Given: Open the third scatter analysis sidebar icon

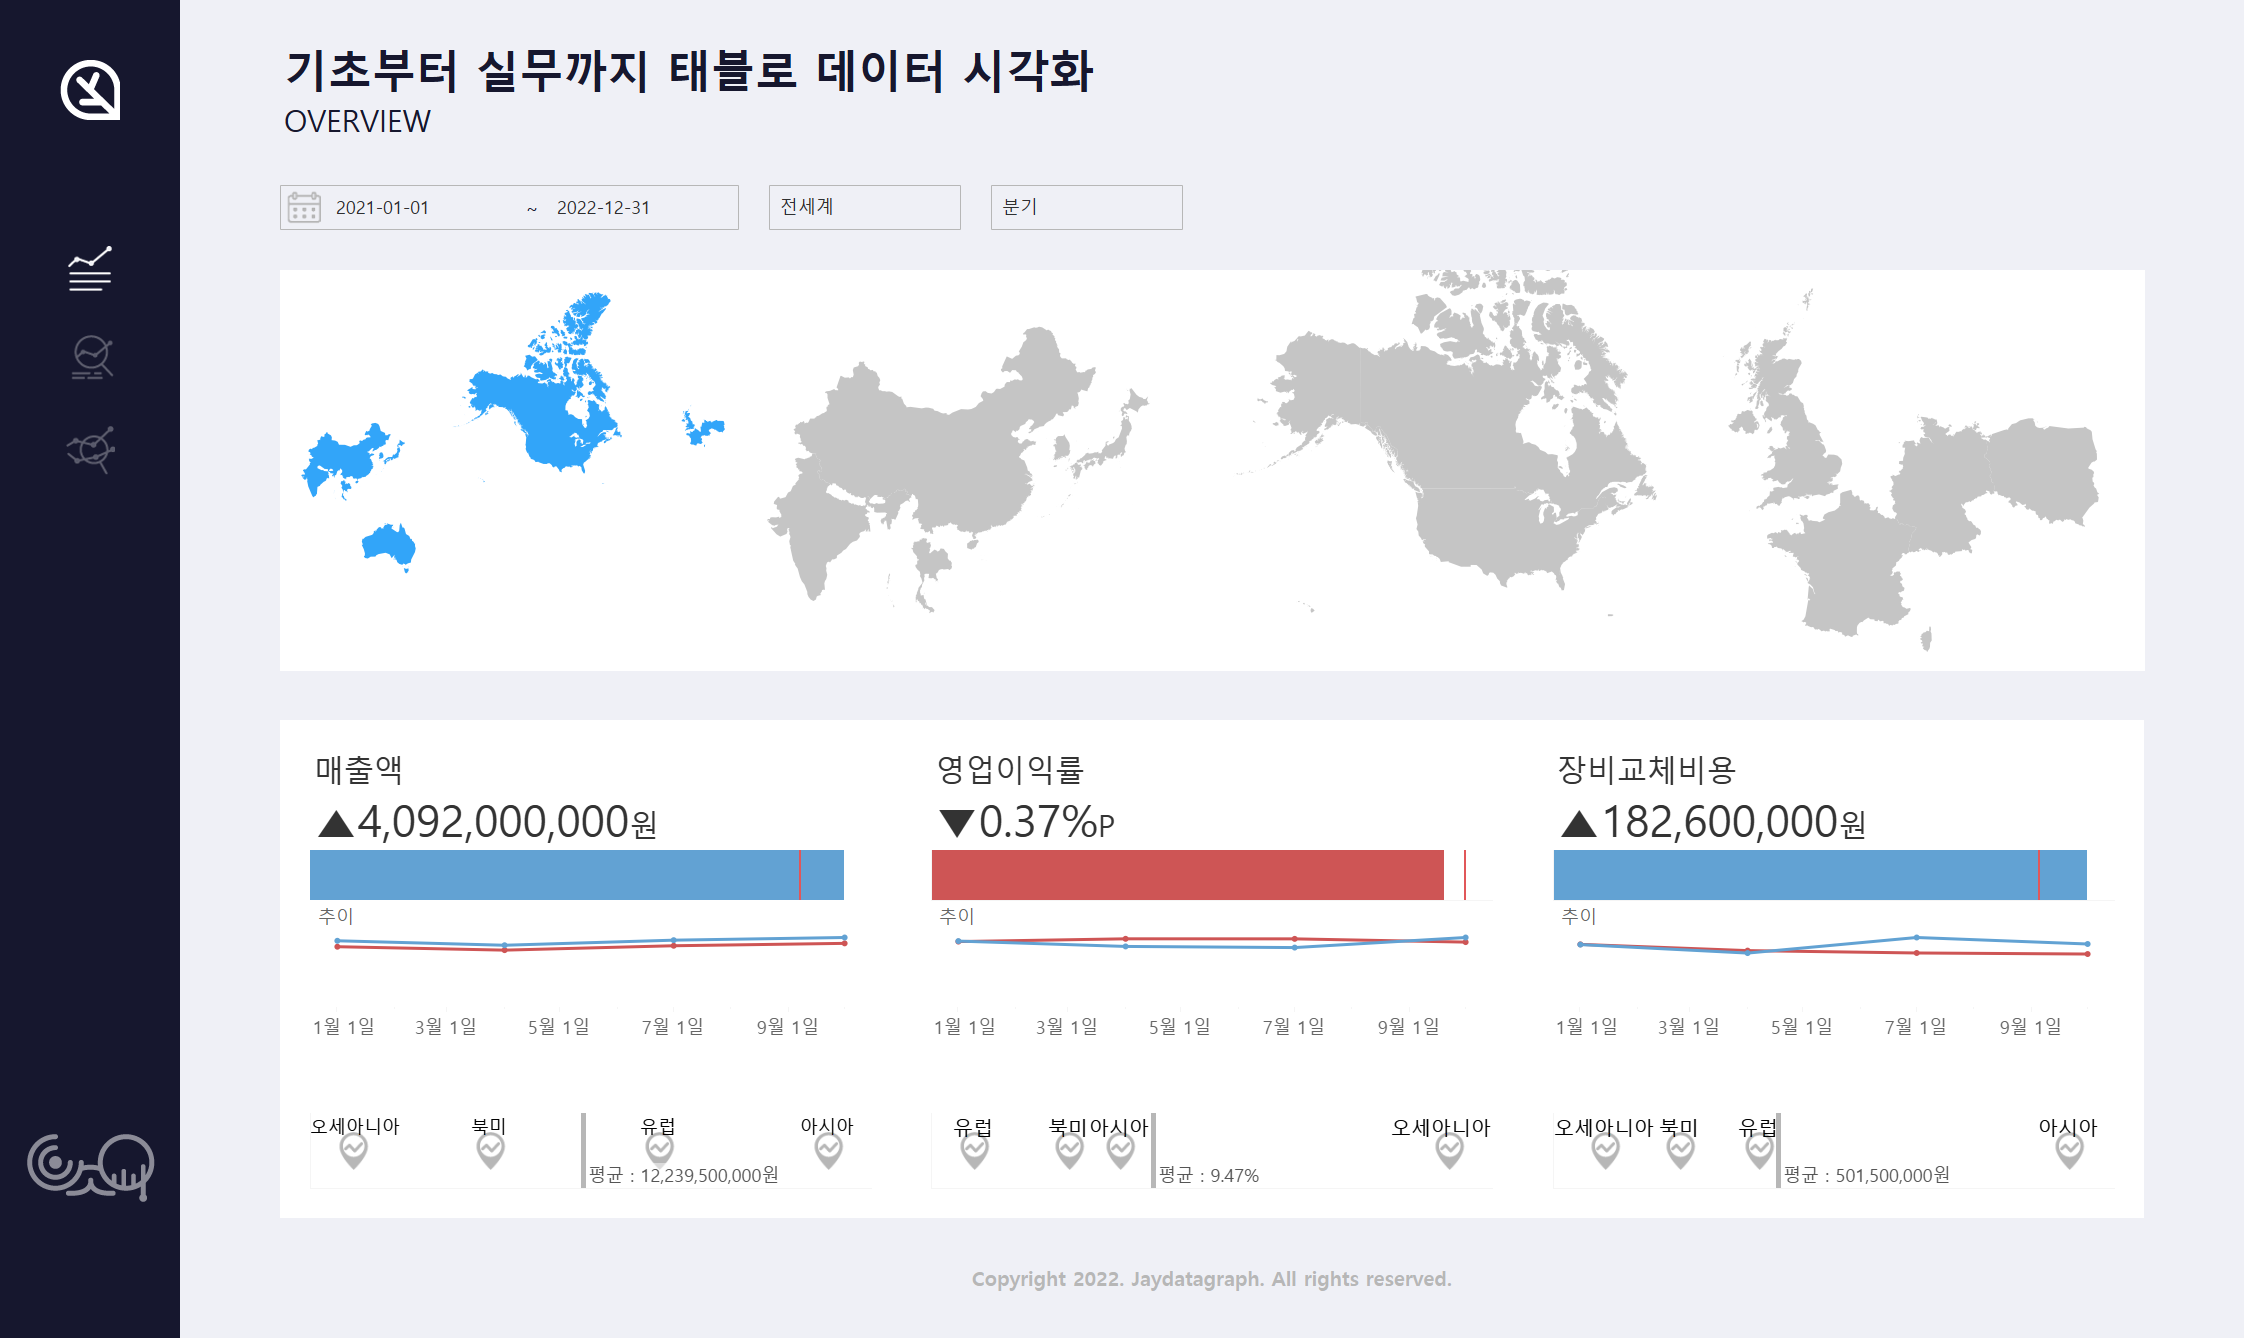Looking at the screenshot, I should click(91, 449).
